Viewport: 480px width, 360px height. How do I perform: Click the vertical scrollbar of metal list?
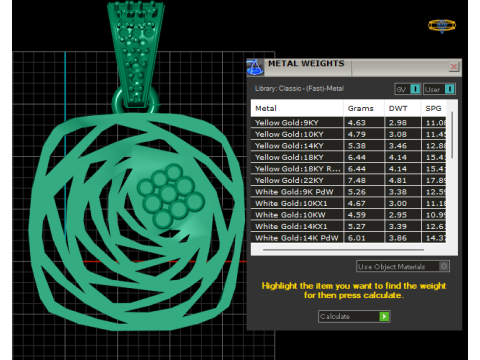(x=452, y=135)
